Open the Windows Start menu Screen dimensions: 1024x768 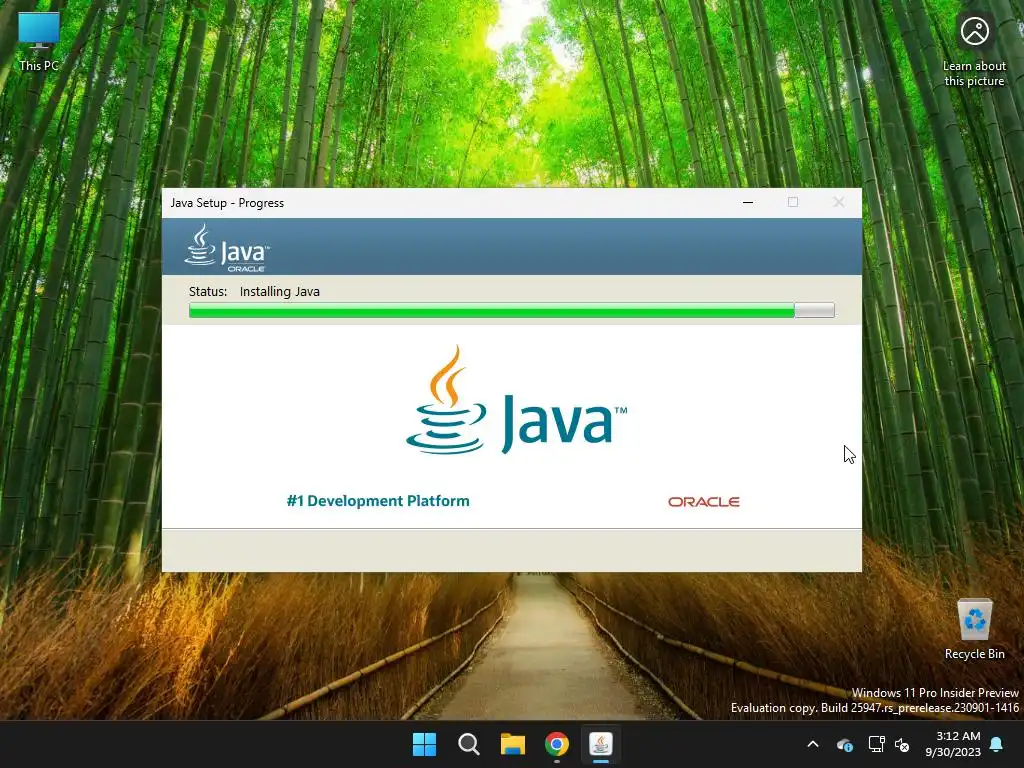(424, 744)
